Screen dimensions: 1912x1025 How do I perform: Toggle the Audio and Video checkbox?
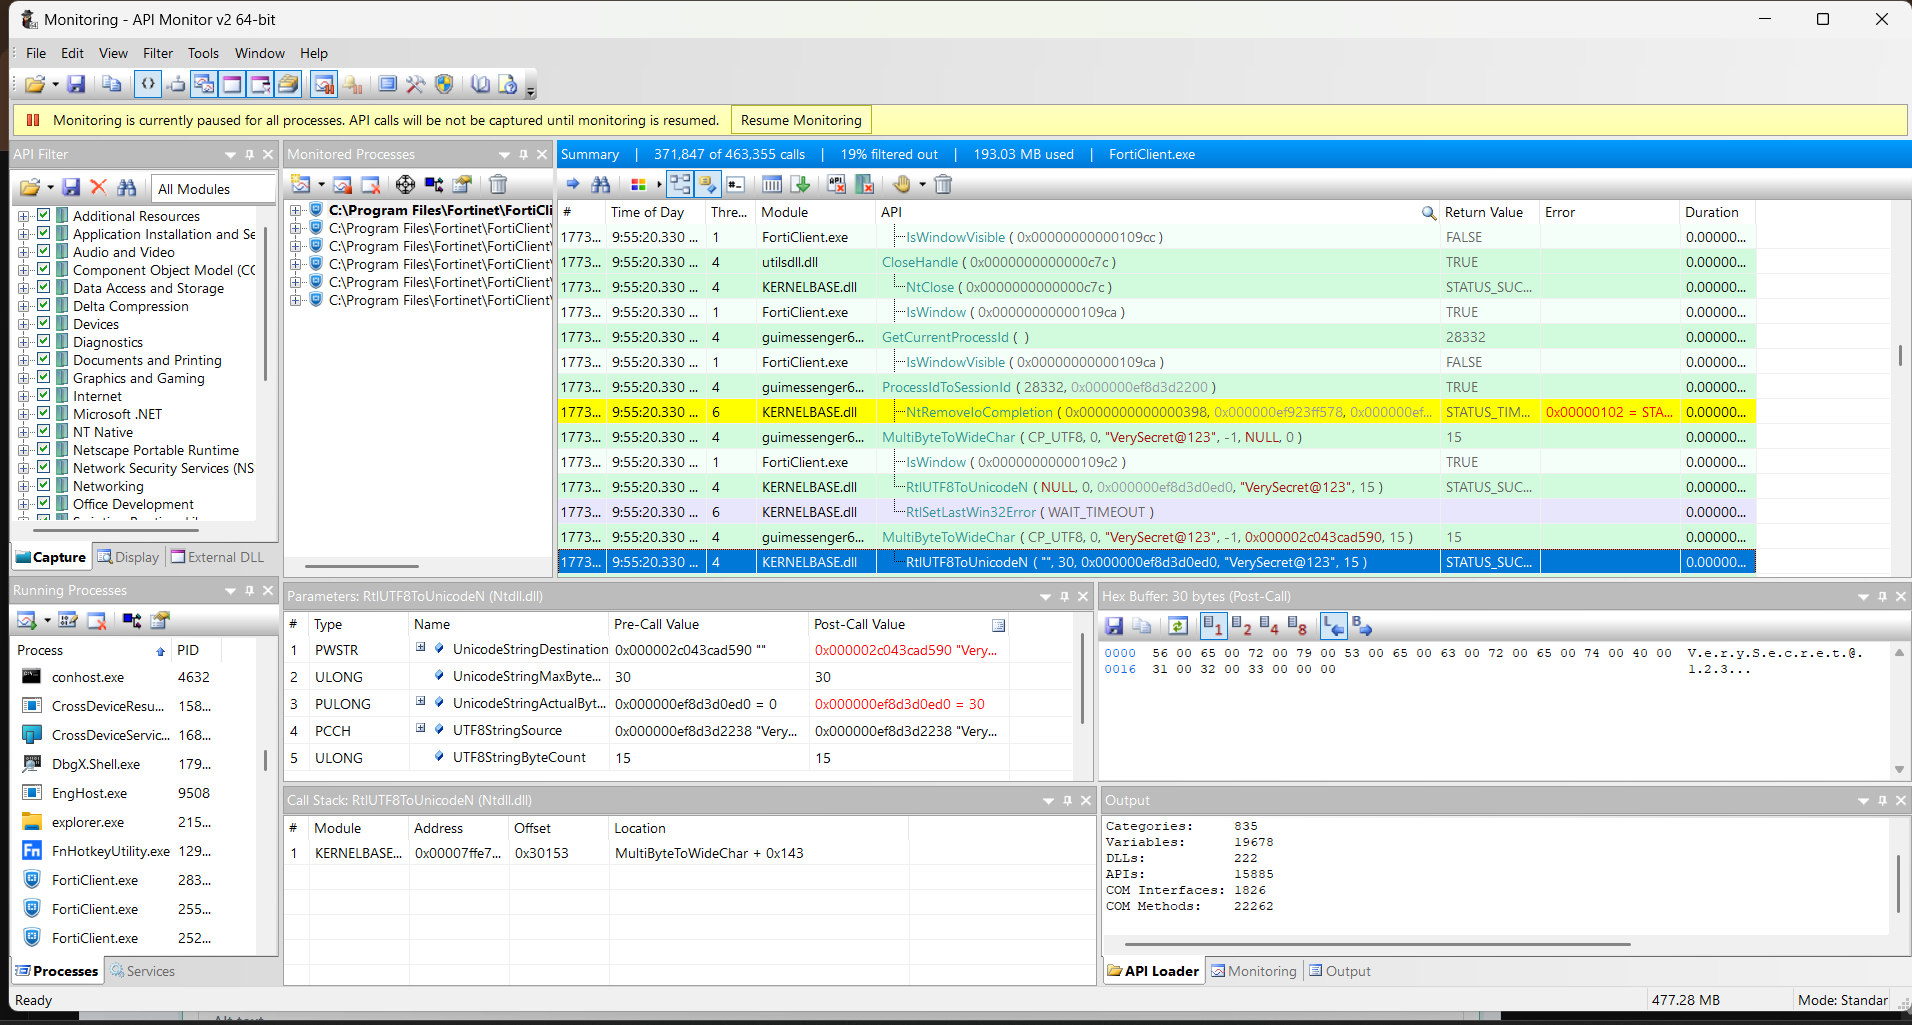point(44,251)
